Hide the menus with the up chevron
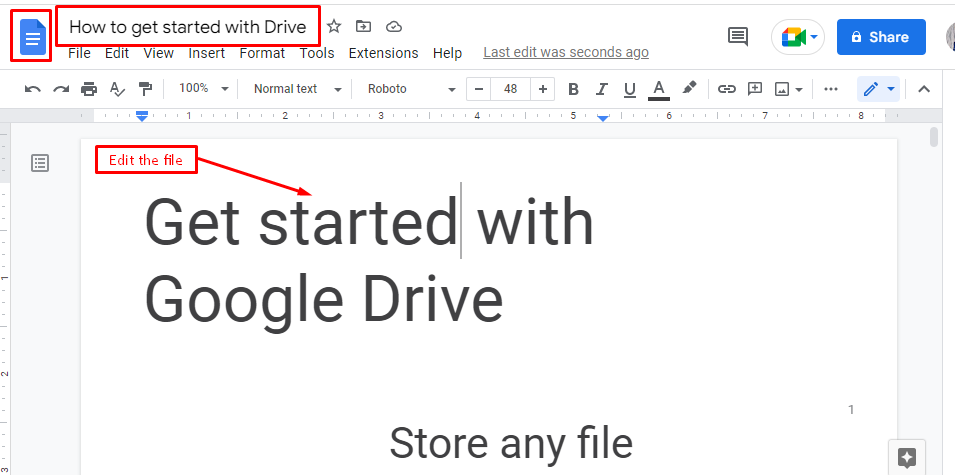 pos(924,89)
